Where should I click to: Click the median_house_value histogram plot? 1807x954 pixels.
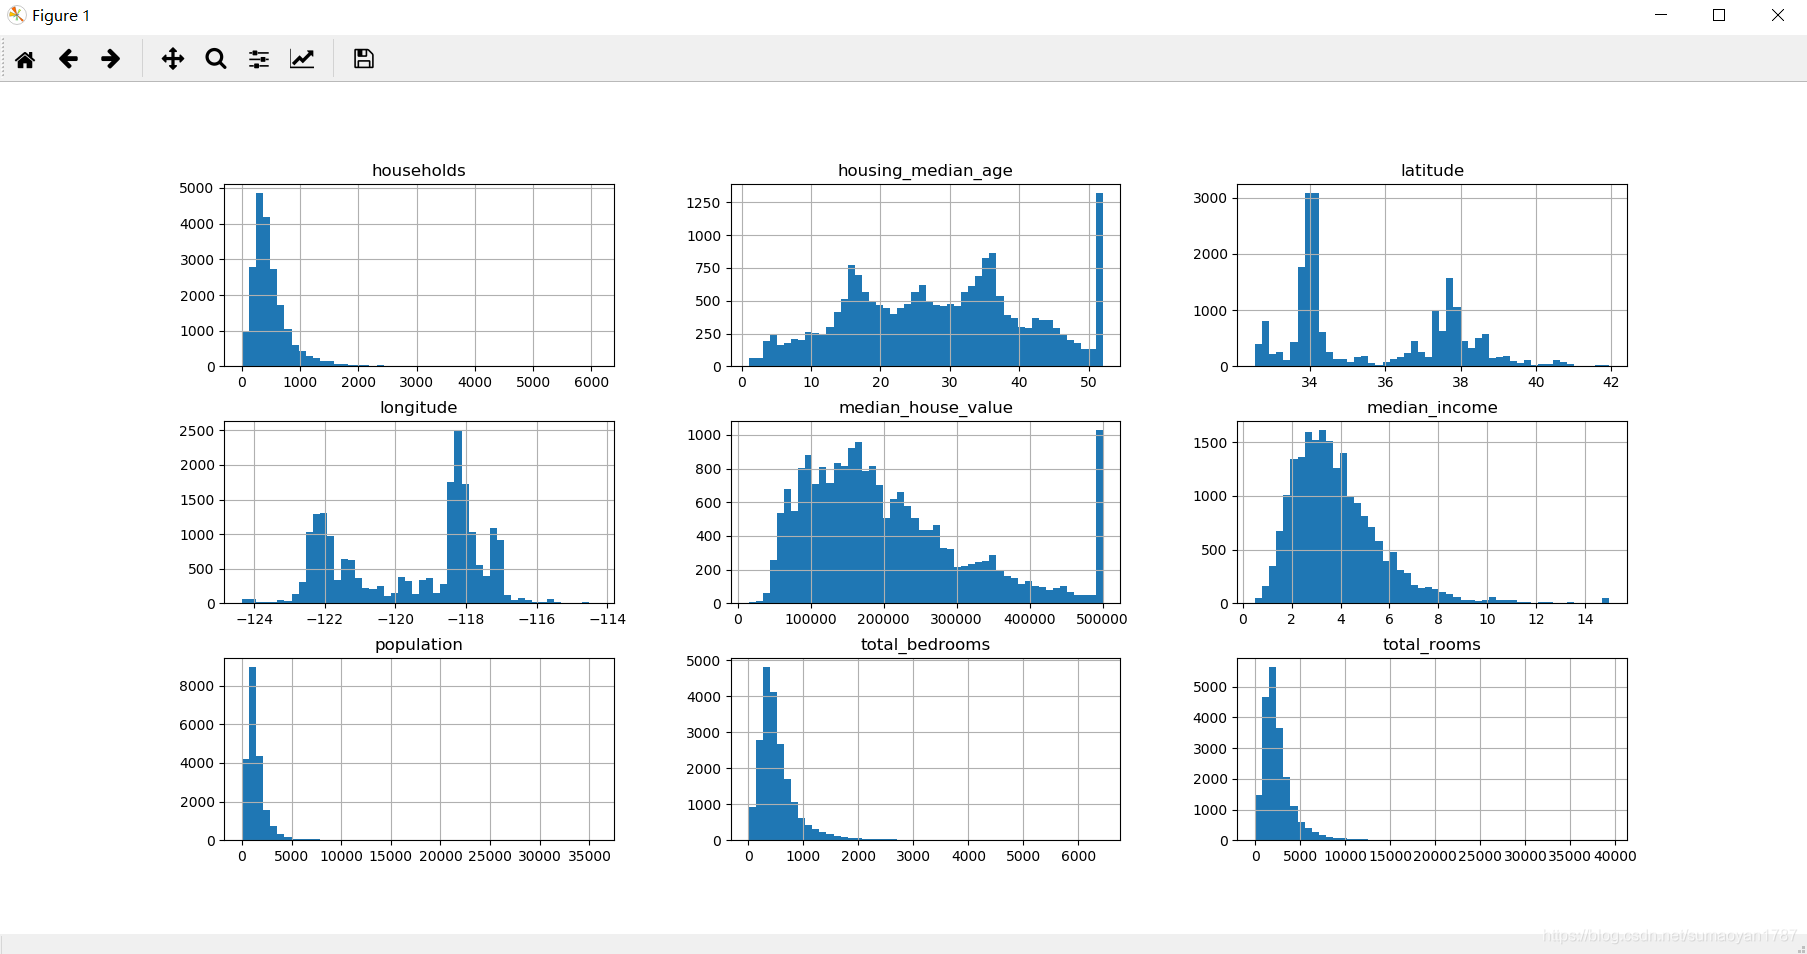point(925,512)
